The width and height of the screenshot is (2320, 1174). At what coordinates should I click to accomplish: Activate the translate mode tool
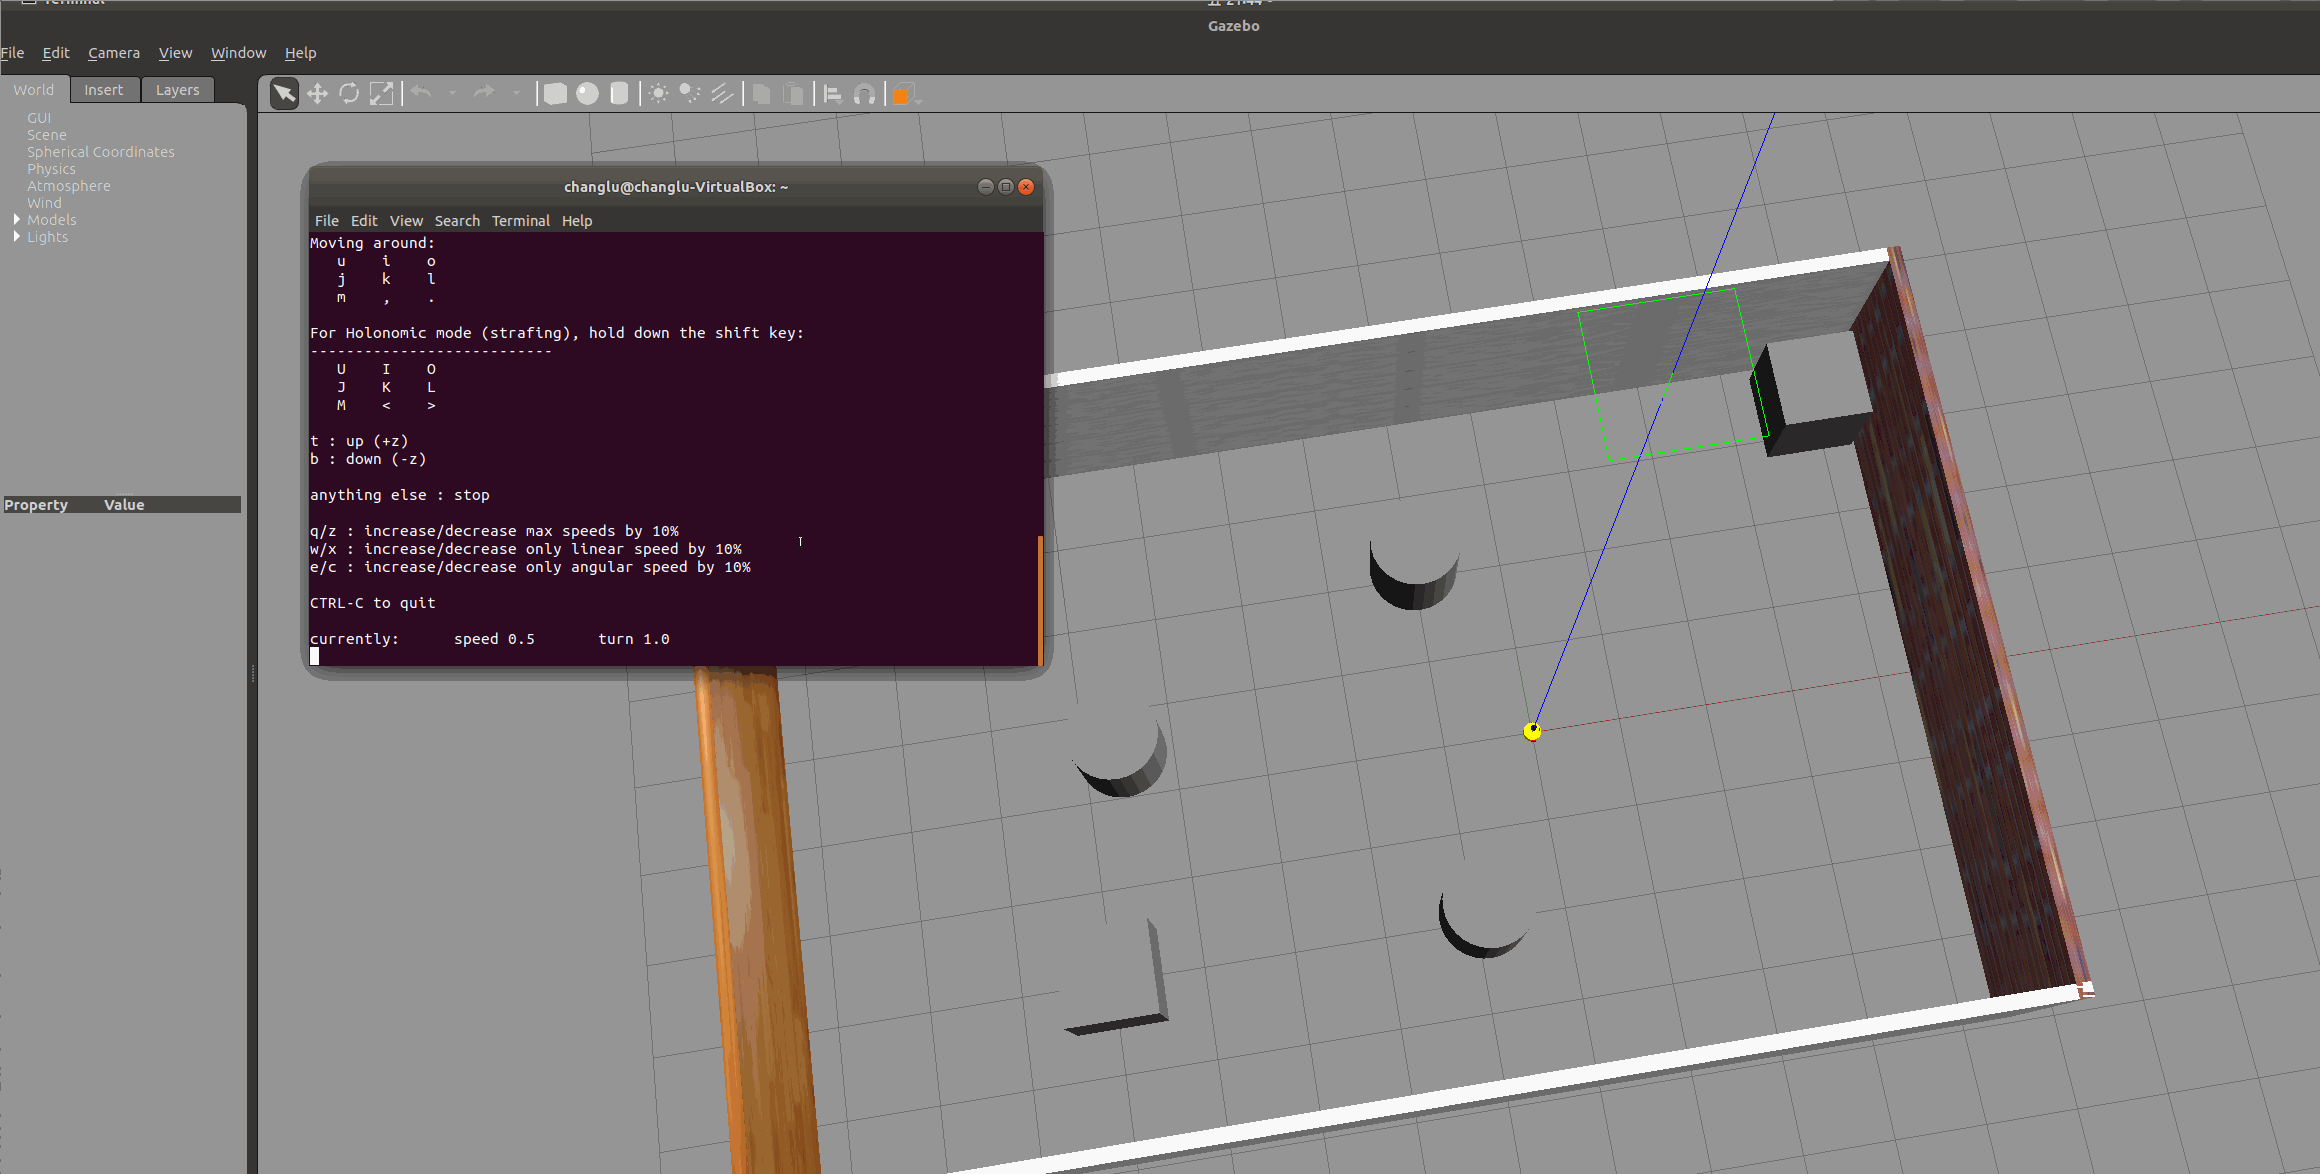click(317, 94)
